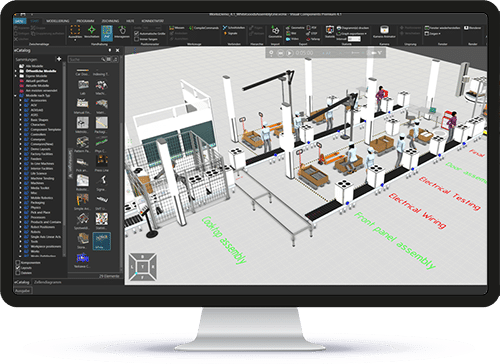Open the Statistik dashboard icon

point(330,30)
